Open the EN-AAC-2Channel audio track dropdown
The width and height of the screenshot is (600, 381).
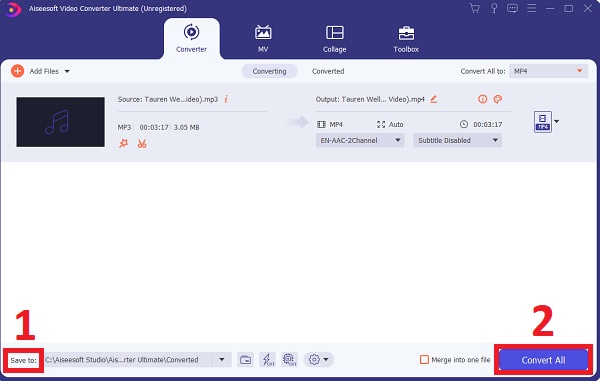click(360, 140)
